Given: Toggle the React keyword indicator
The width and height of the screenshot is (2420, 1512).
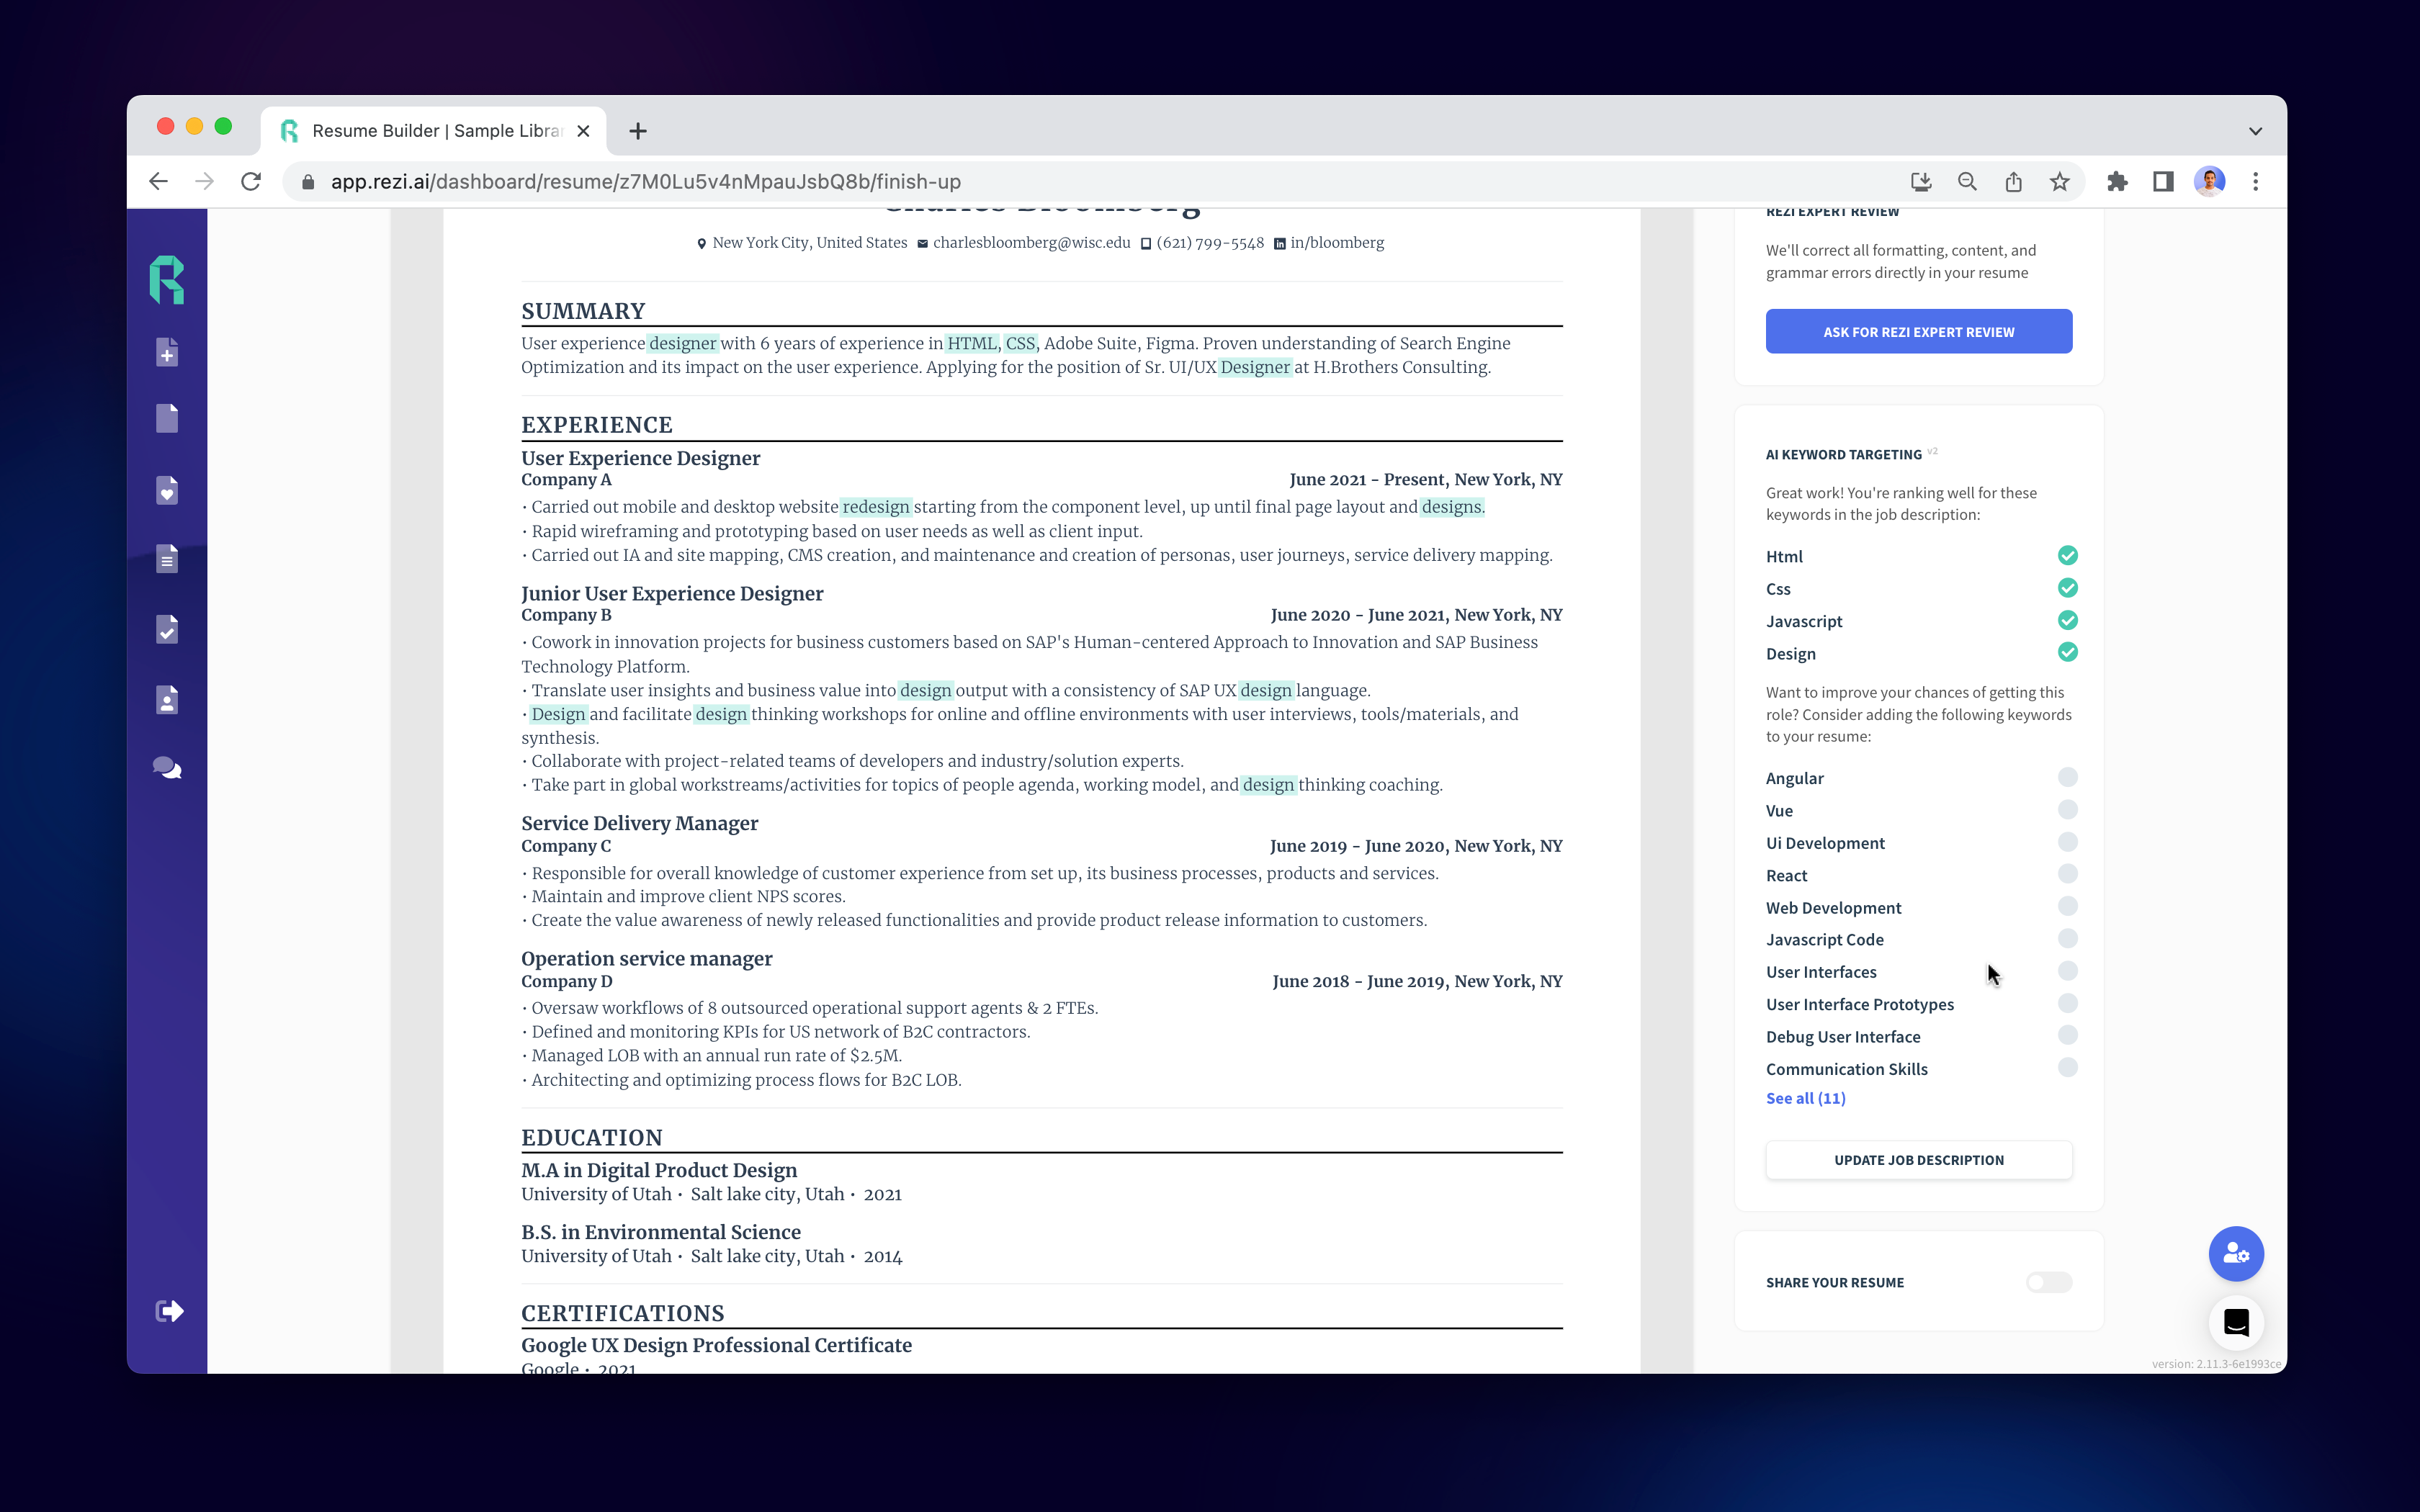Looking at the screenshot, I should [2068, 874].
